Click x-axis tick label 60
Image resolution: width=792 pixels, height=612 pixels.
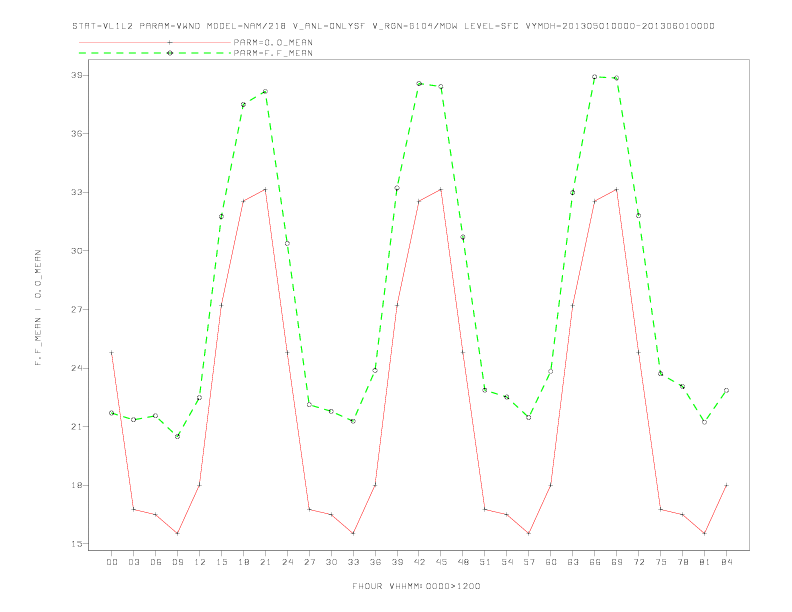click(x=551, y=562)
